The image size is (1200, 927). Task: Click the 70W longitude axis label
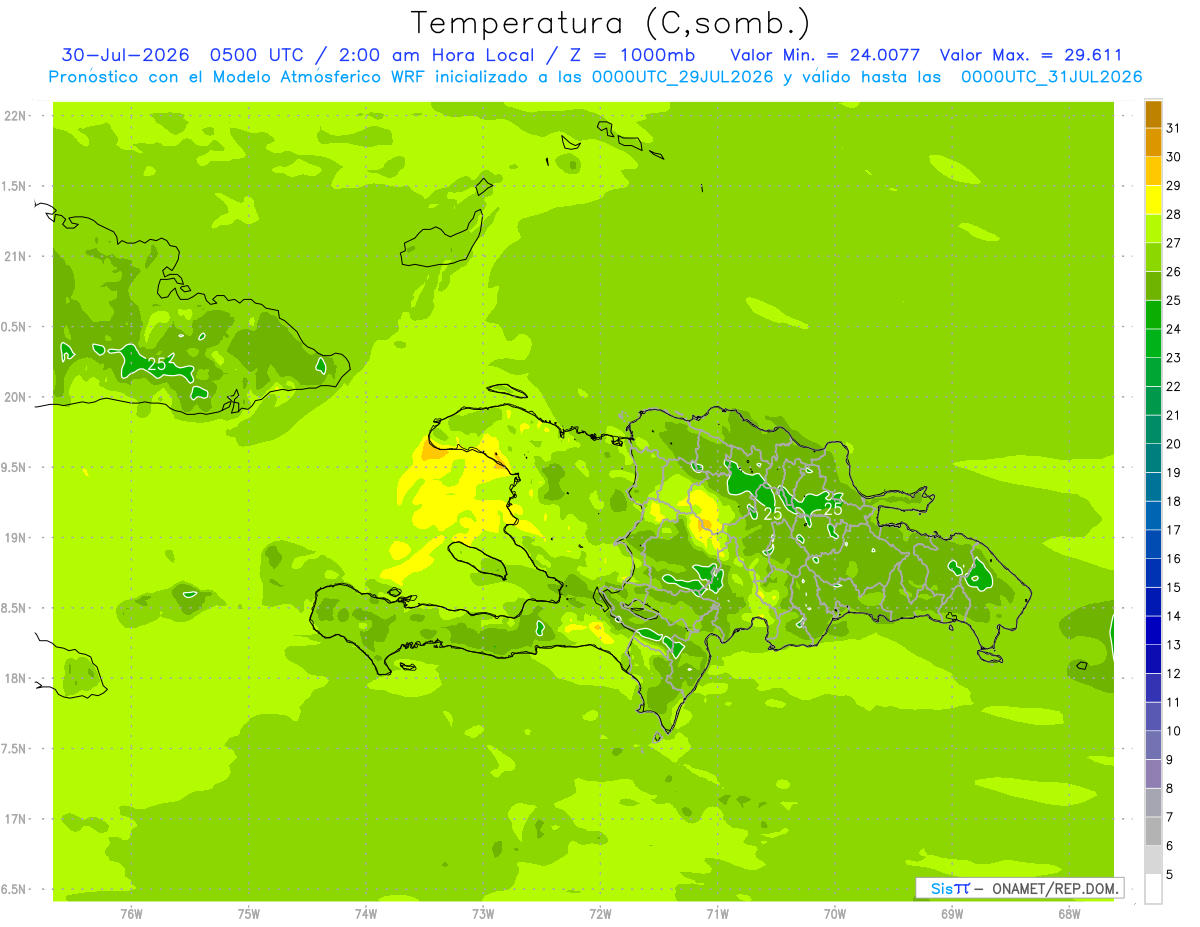pos(835,913)
